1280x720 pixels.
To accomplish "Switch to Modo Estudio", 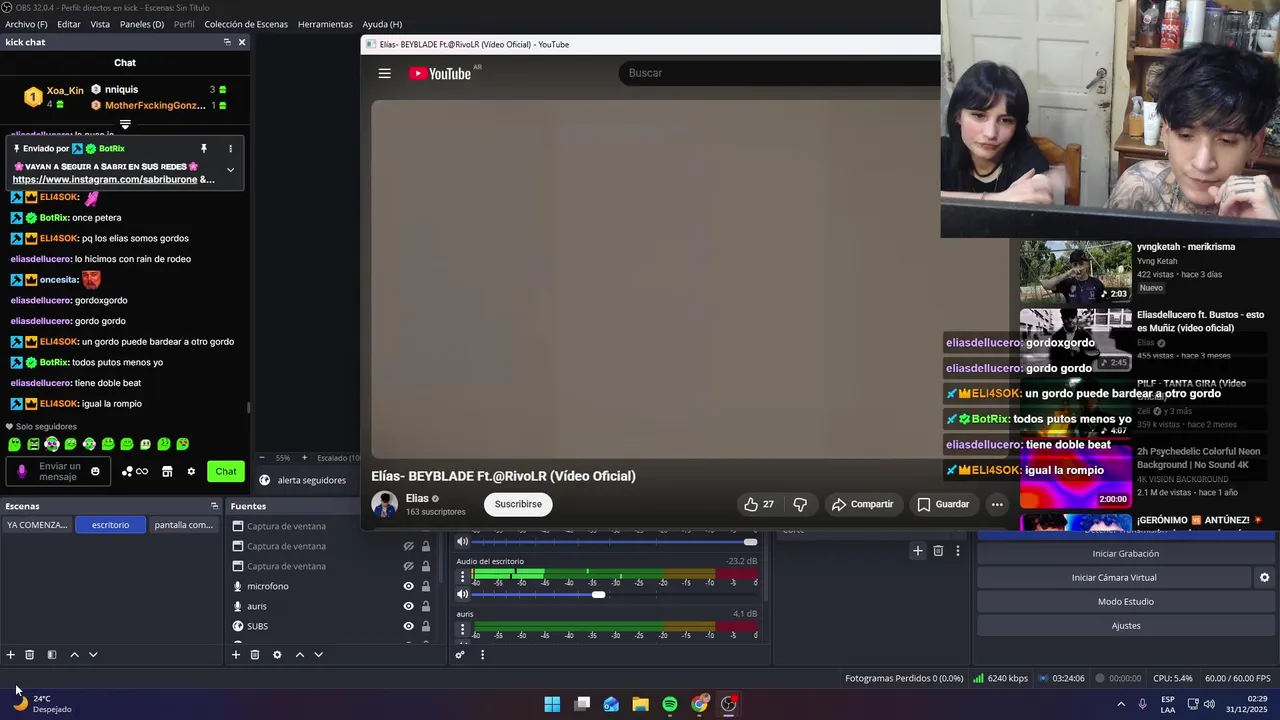I will pyautogui.click(x=1126, y=602).
